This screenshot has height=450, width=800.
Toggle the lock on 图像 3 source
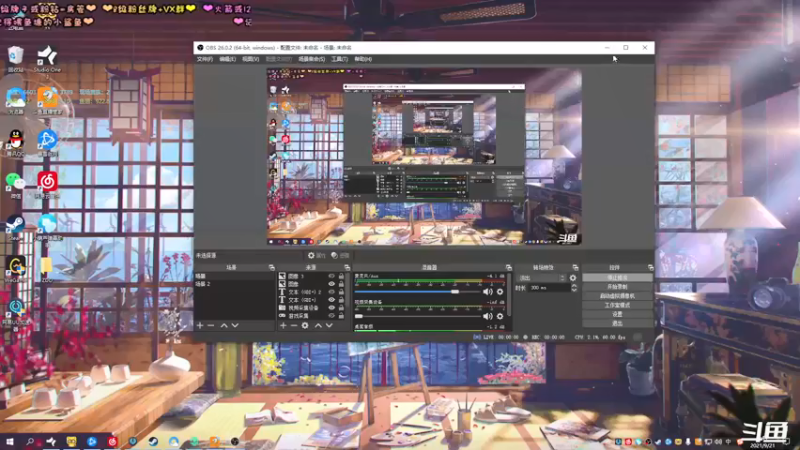tap(341, 276)
